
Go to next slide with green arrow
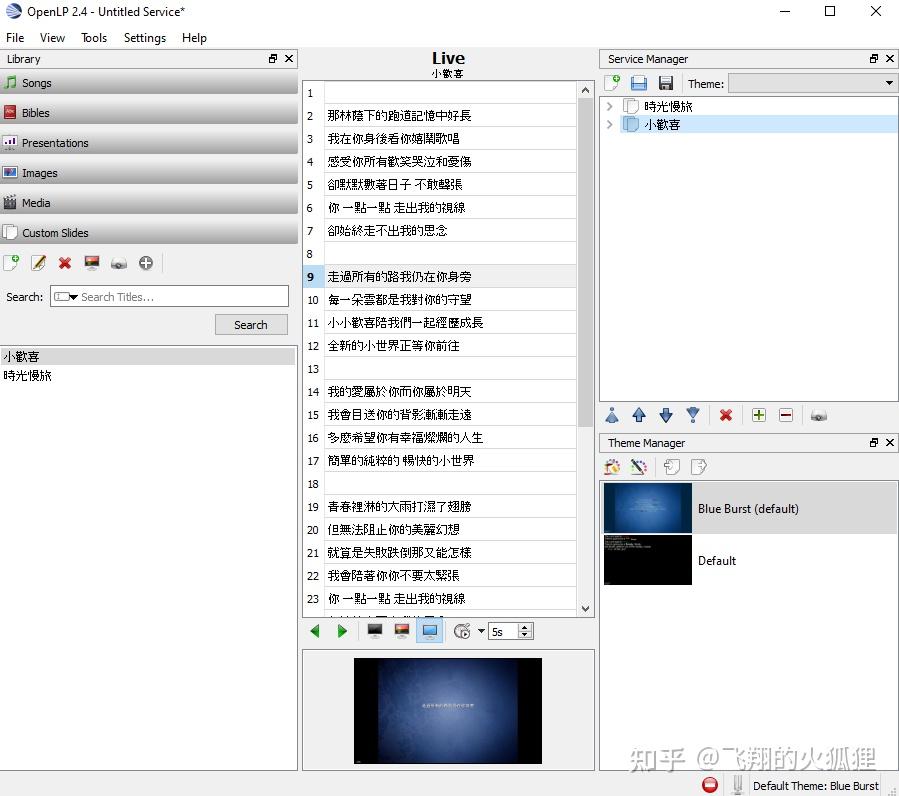[341, 631]
